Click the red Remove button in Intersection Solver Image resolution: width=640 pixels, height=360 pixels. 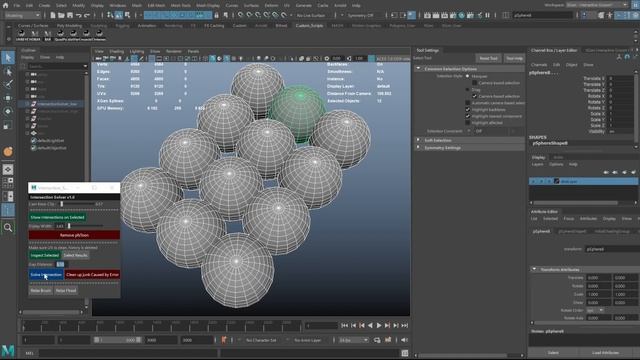point(74,235)
